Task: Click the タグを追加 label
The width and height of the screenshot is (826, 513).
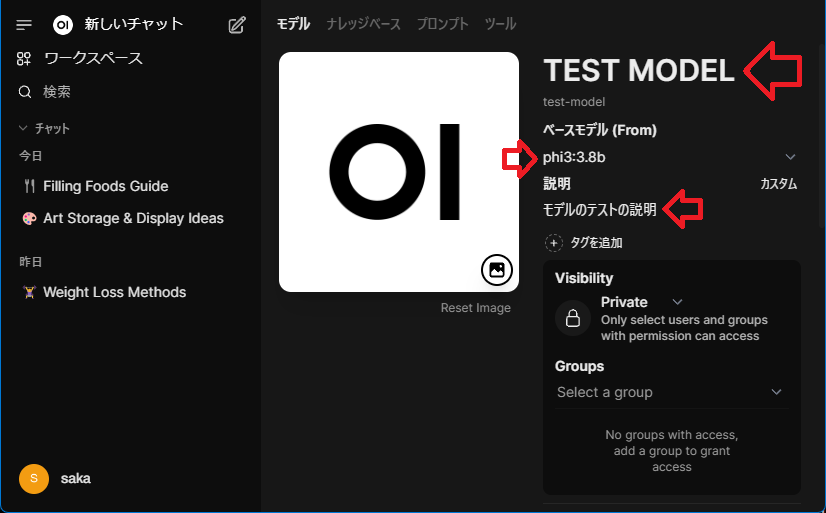Action: coord(596,243)
